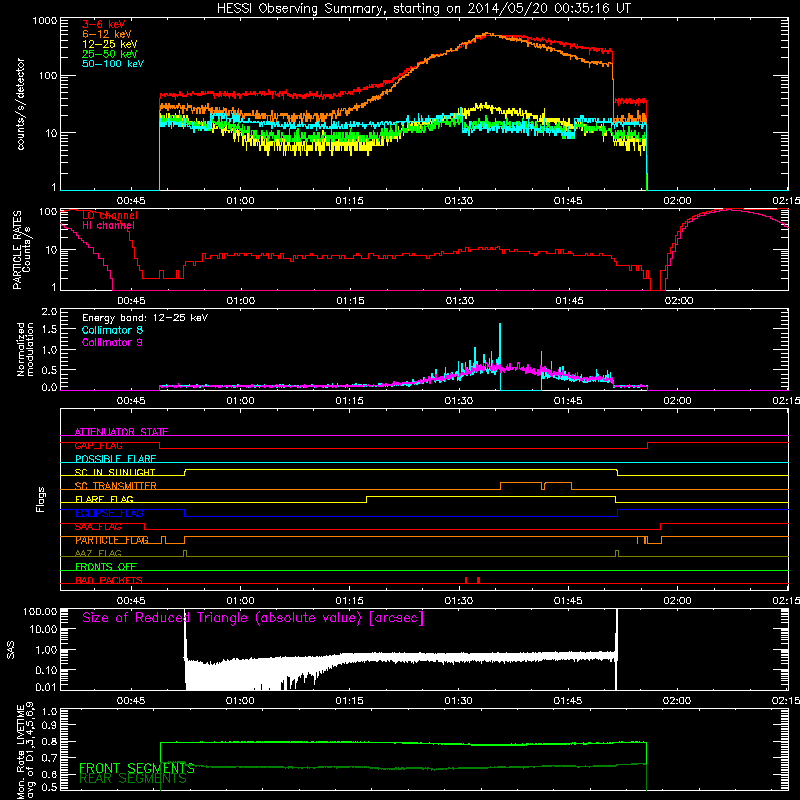Viewport: 800px width, 800px height.
Task: Select the 3-6 keV legend label
Action: point(103,24)
